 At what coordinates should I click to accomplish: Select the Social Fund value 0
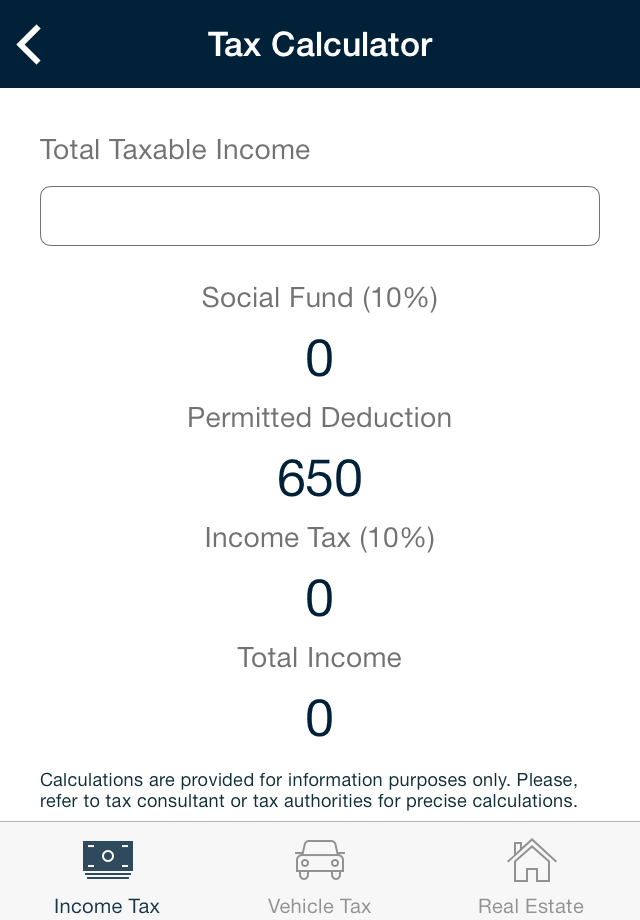[x=320, y=358]
